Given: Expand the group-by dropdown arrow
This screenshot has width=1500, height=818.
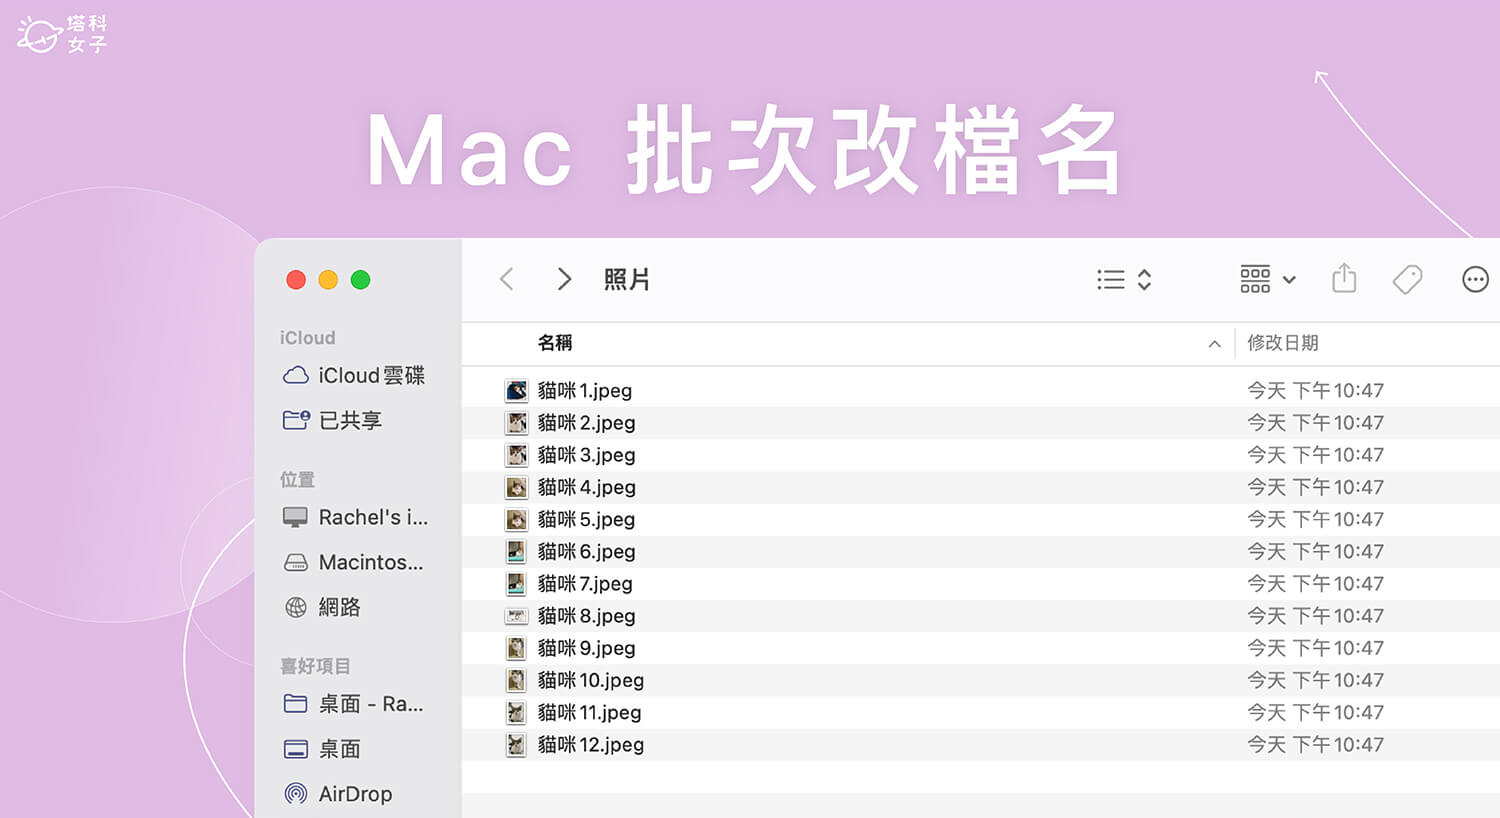Looking at the screenshot, I should (1288, 279).
